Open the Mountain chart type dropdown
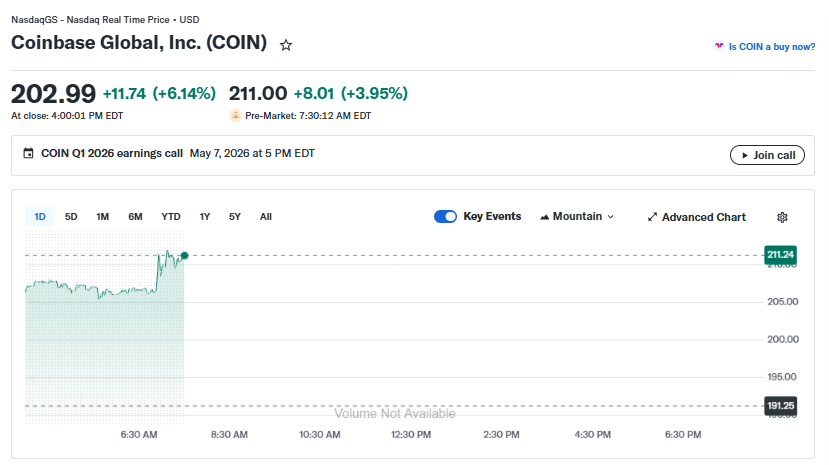Screen dimensions: 829x465 pos(577,217)
